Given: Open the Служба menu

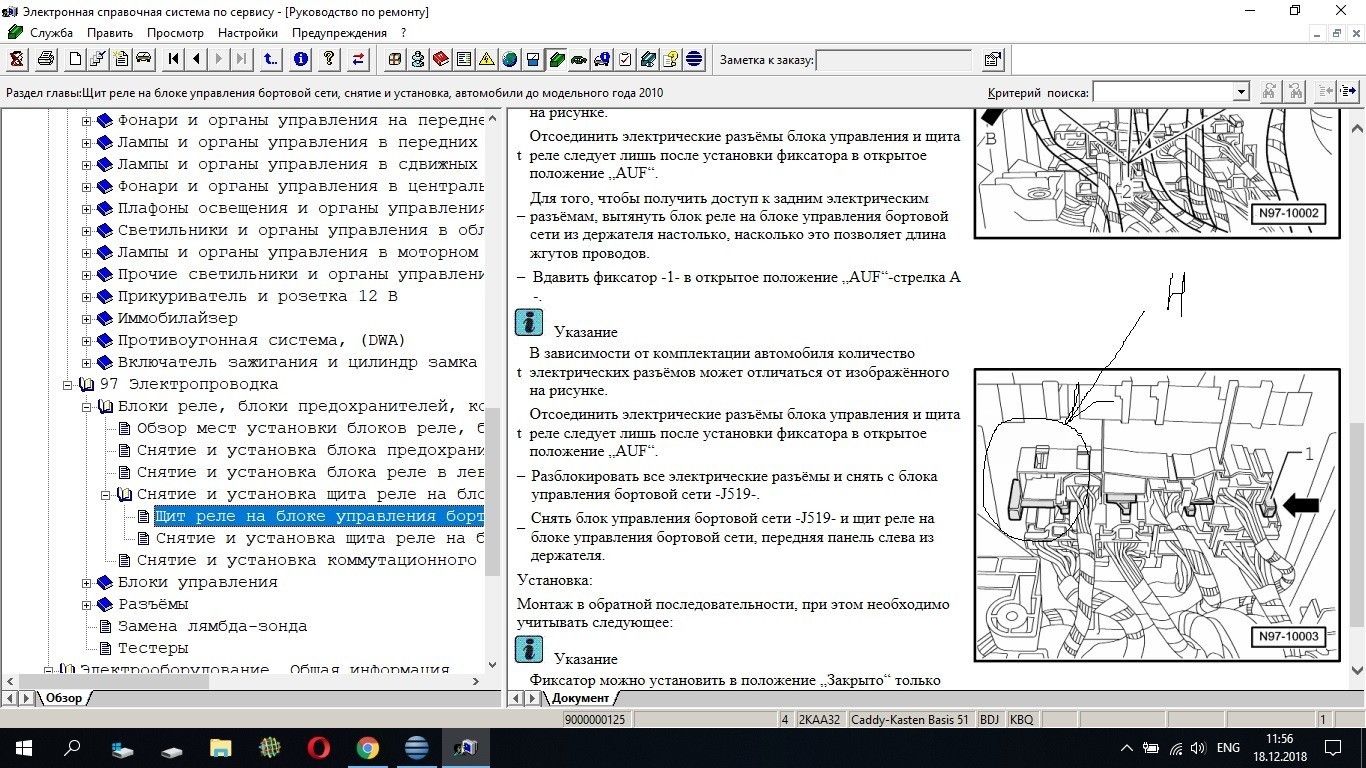Looking at the screenshot, I should click(51, 33).
